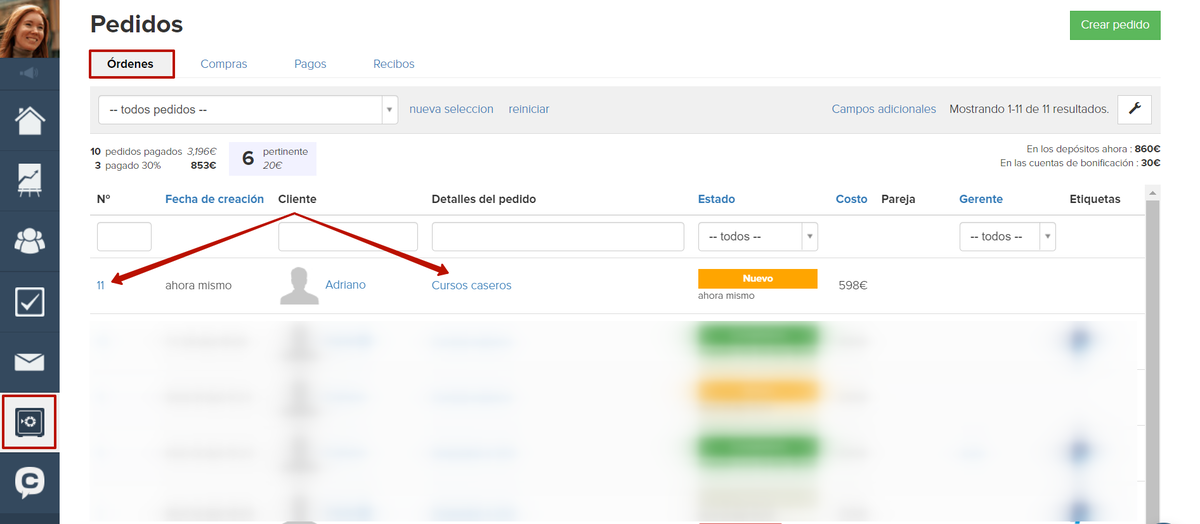Open 'Campos adicionales' link
1200x524 pixels.
click(884, 109)
